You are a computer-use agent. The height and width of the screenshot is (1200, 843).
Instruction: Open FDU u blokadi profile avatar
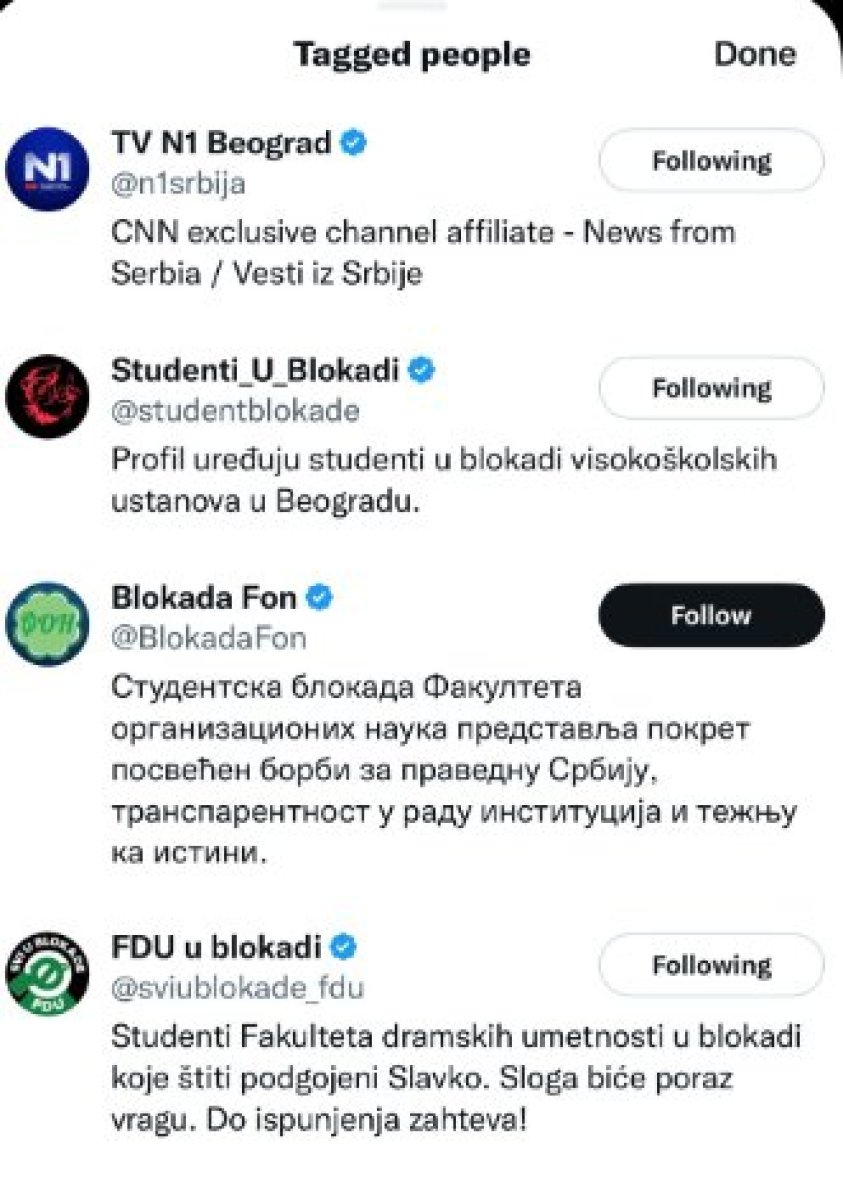tap(47, 972)
